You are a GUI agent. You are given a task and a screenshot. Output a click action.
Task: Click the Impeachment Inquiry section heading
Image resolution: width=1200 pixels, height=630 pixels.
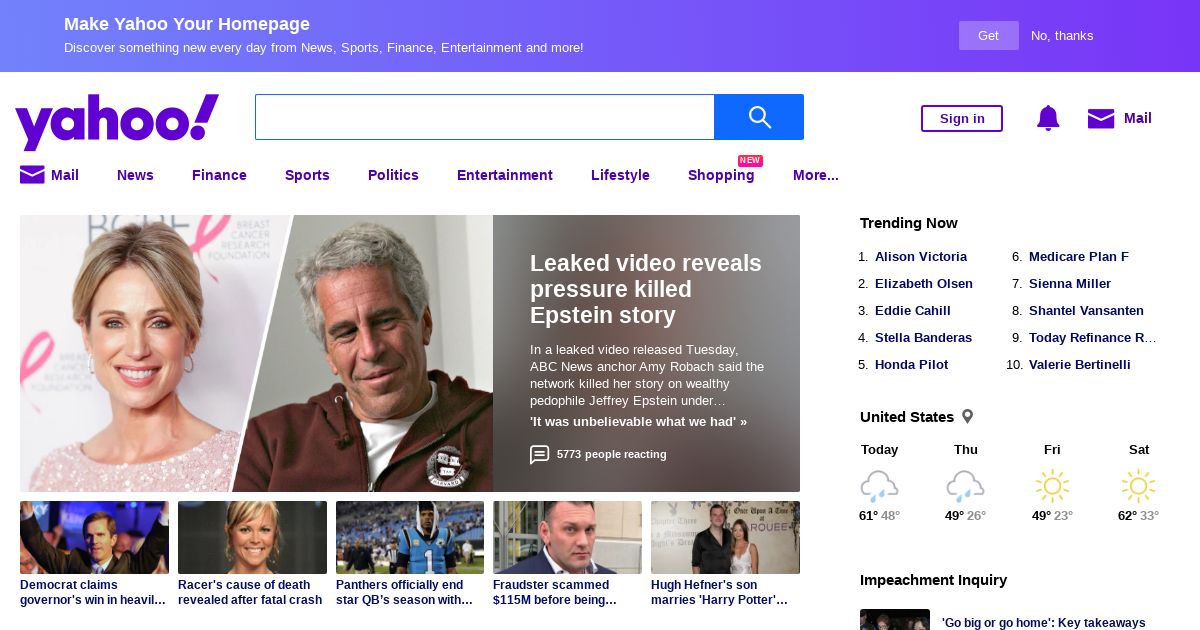933,580
